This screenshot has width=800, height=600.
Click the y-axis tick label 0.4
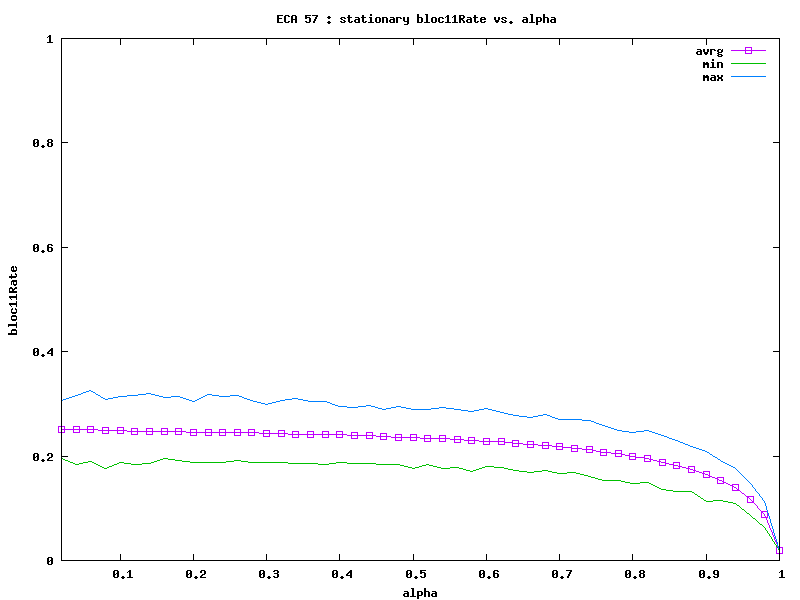click(x=44, y=352)
